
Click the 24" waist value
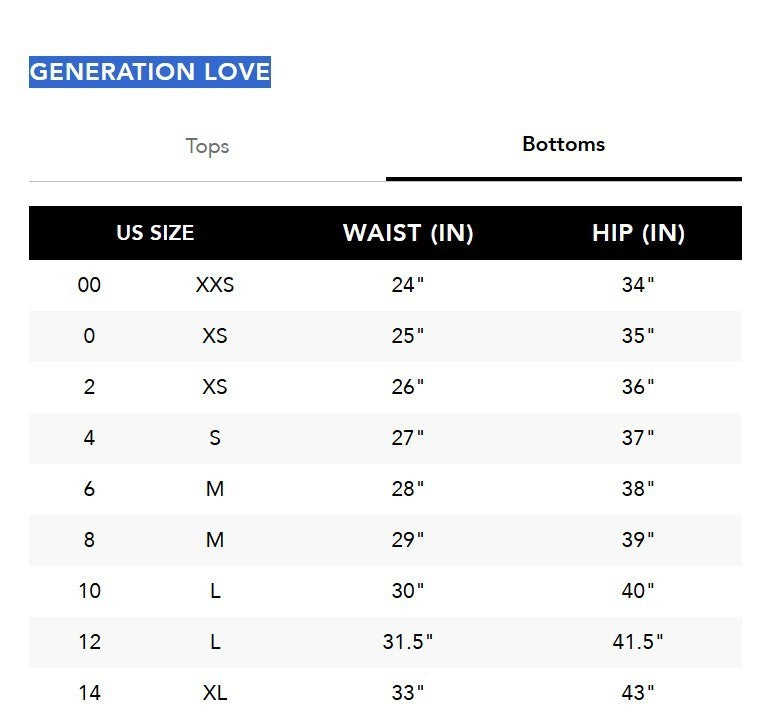(408, 285)
